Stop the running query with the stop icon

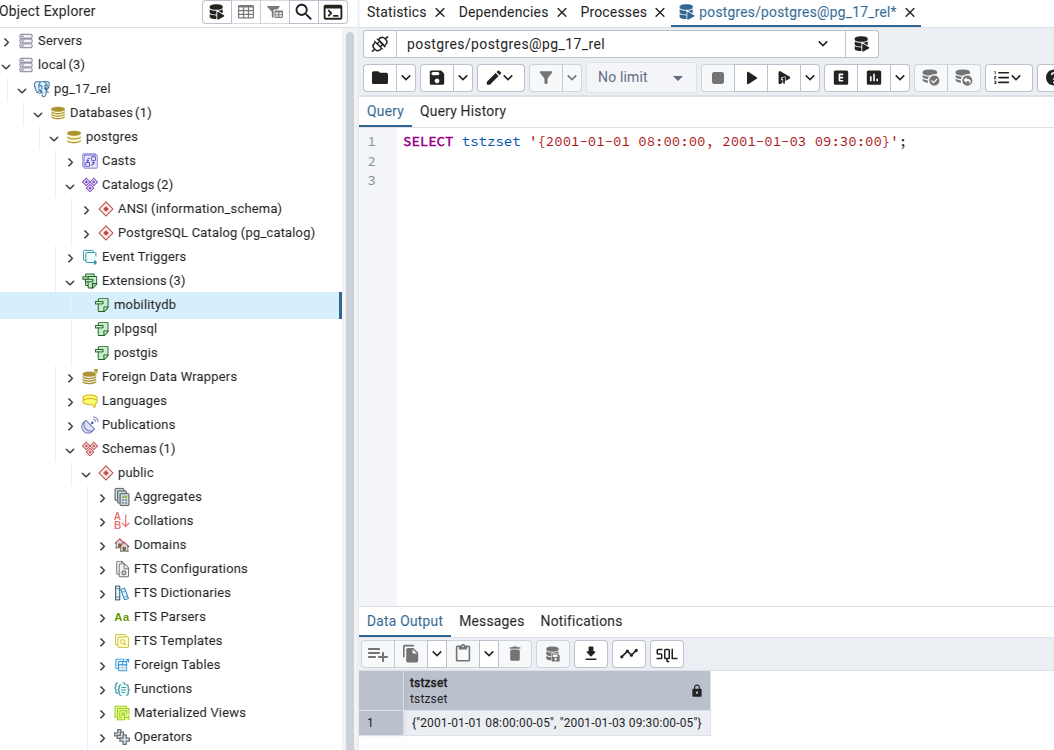coord(717,77)
